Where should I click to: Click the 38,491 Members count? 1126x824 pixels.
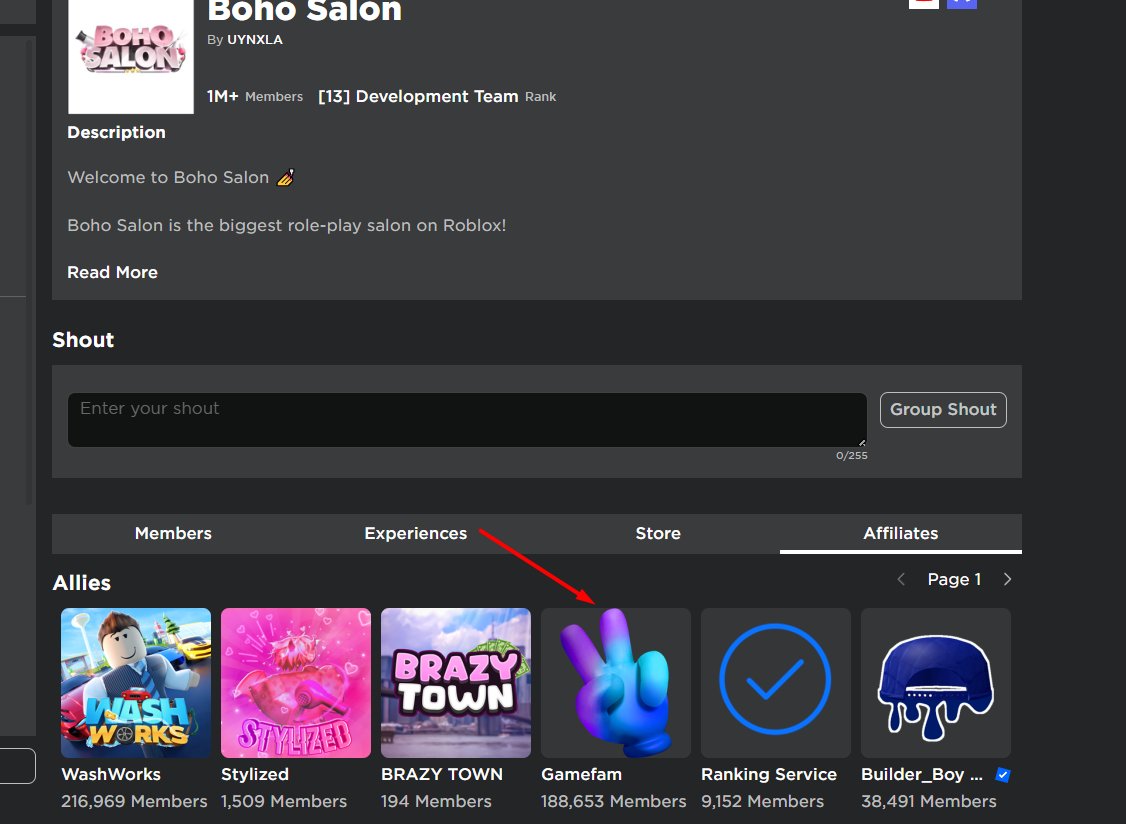(929, 801)
